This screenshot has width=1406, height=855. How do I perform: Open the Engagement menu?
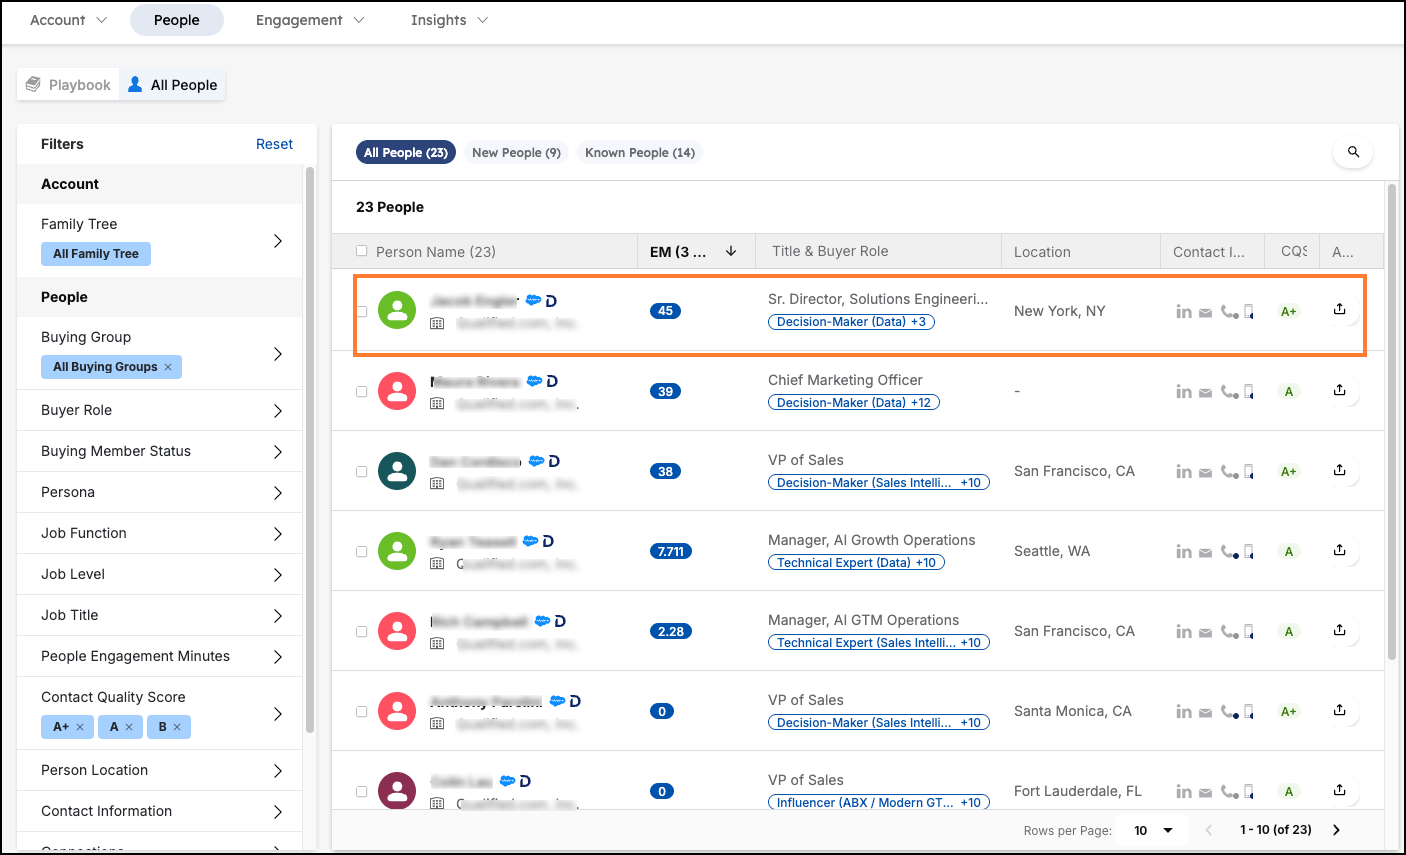pos(310,20)
